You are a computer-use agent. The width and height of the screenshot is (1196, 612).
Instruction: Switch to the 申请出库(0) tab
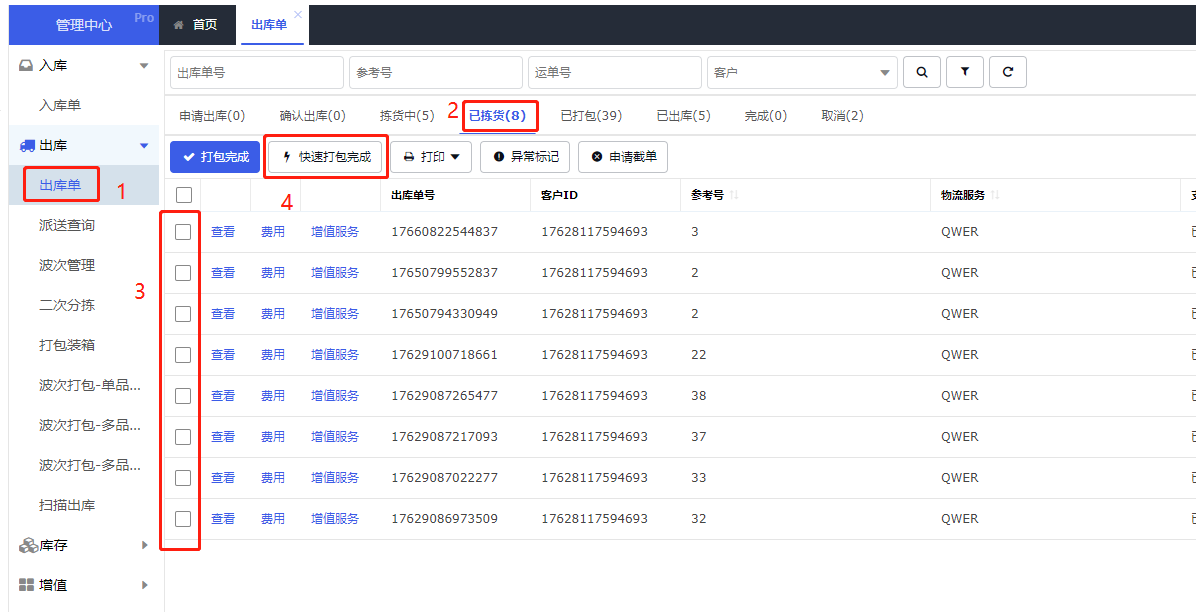tap(212, 116)
